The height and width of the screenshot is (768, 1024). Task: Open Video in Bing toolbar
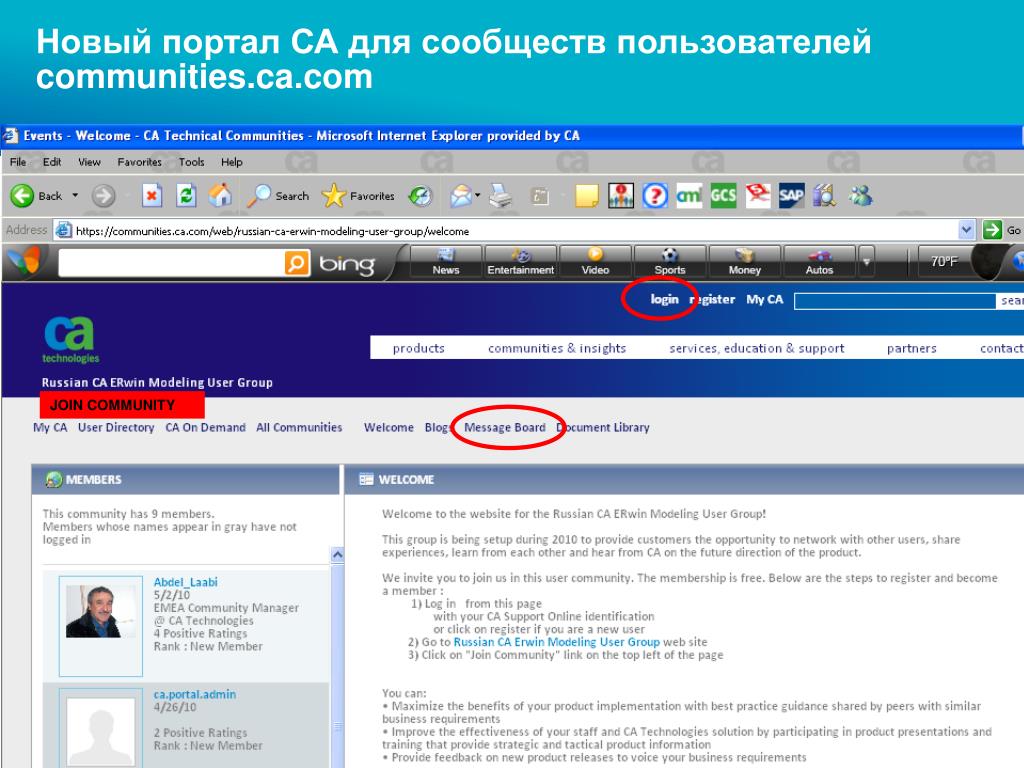[x=595, y=262]
